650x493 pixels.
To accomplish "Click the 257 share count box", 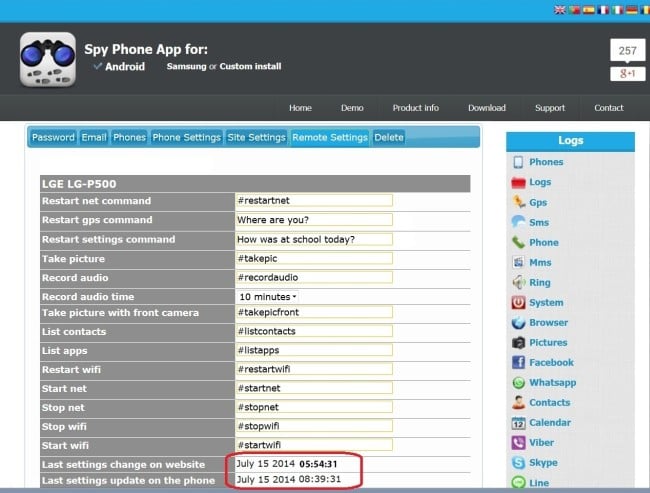I will [x=628, y=51].
